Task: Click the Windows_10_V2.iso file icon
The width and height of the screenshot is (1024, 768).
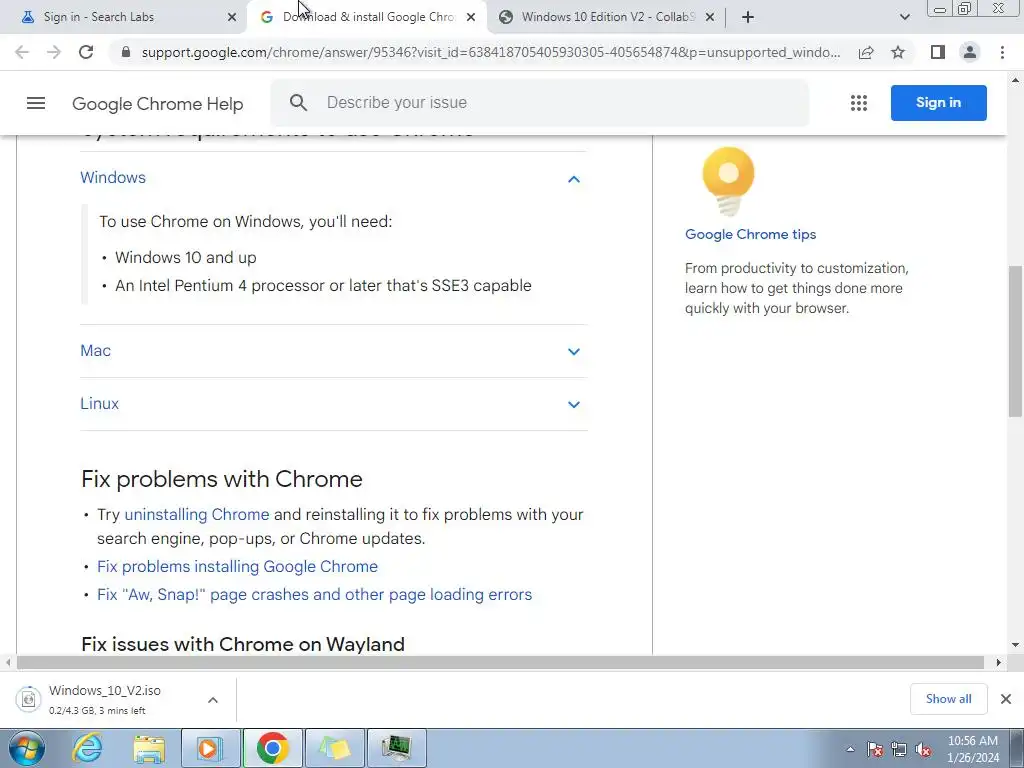Action: (x=28, y=699)
